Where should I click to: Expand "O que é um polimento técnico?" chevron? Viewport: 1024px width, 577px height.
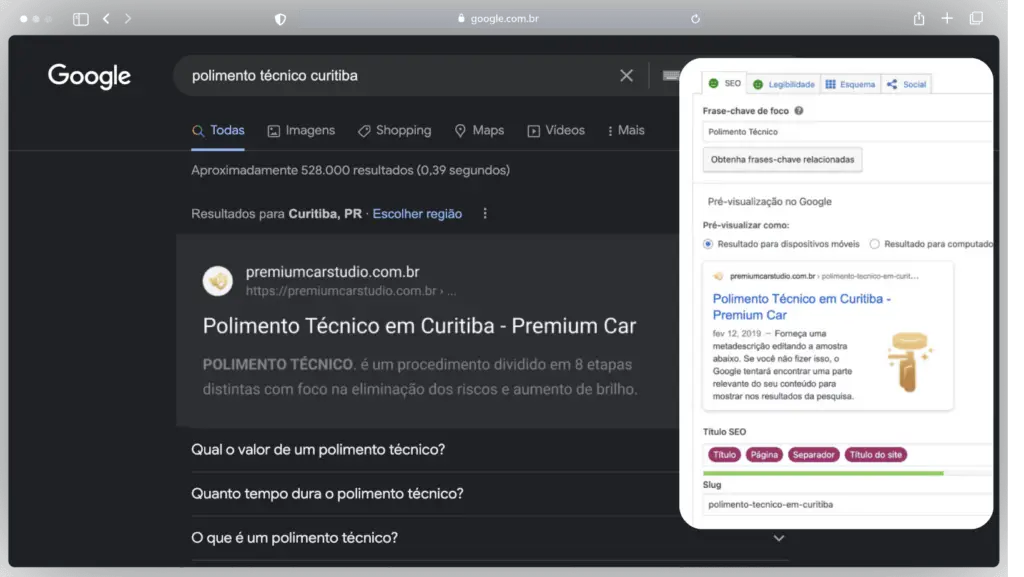[779, 538]
